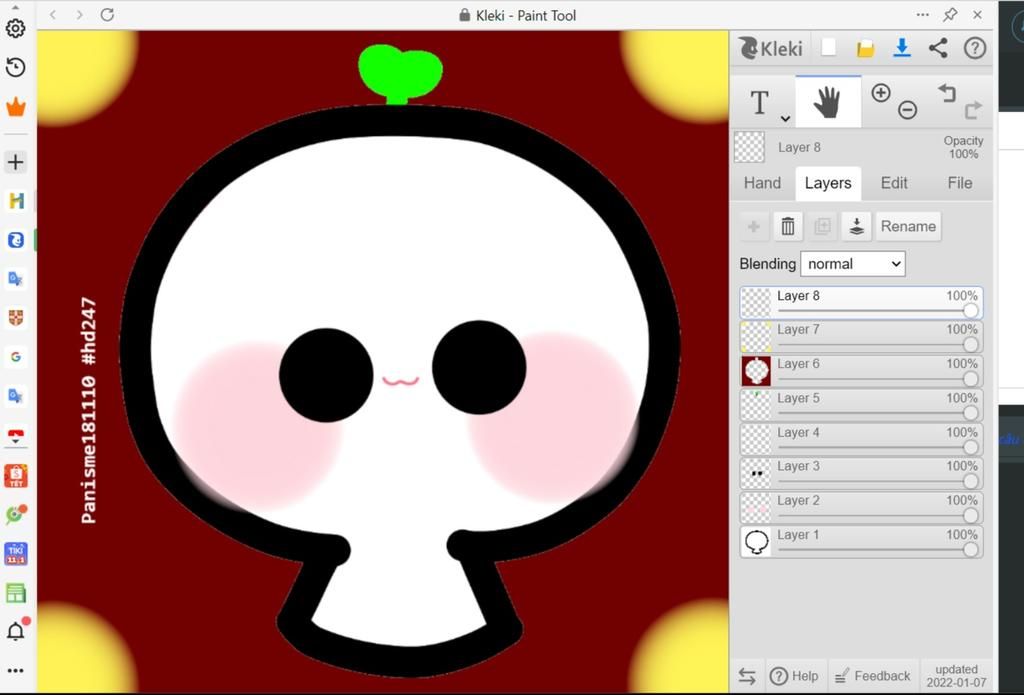Click the updated 2022-01-07 changelog link

(956, 676)
